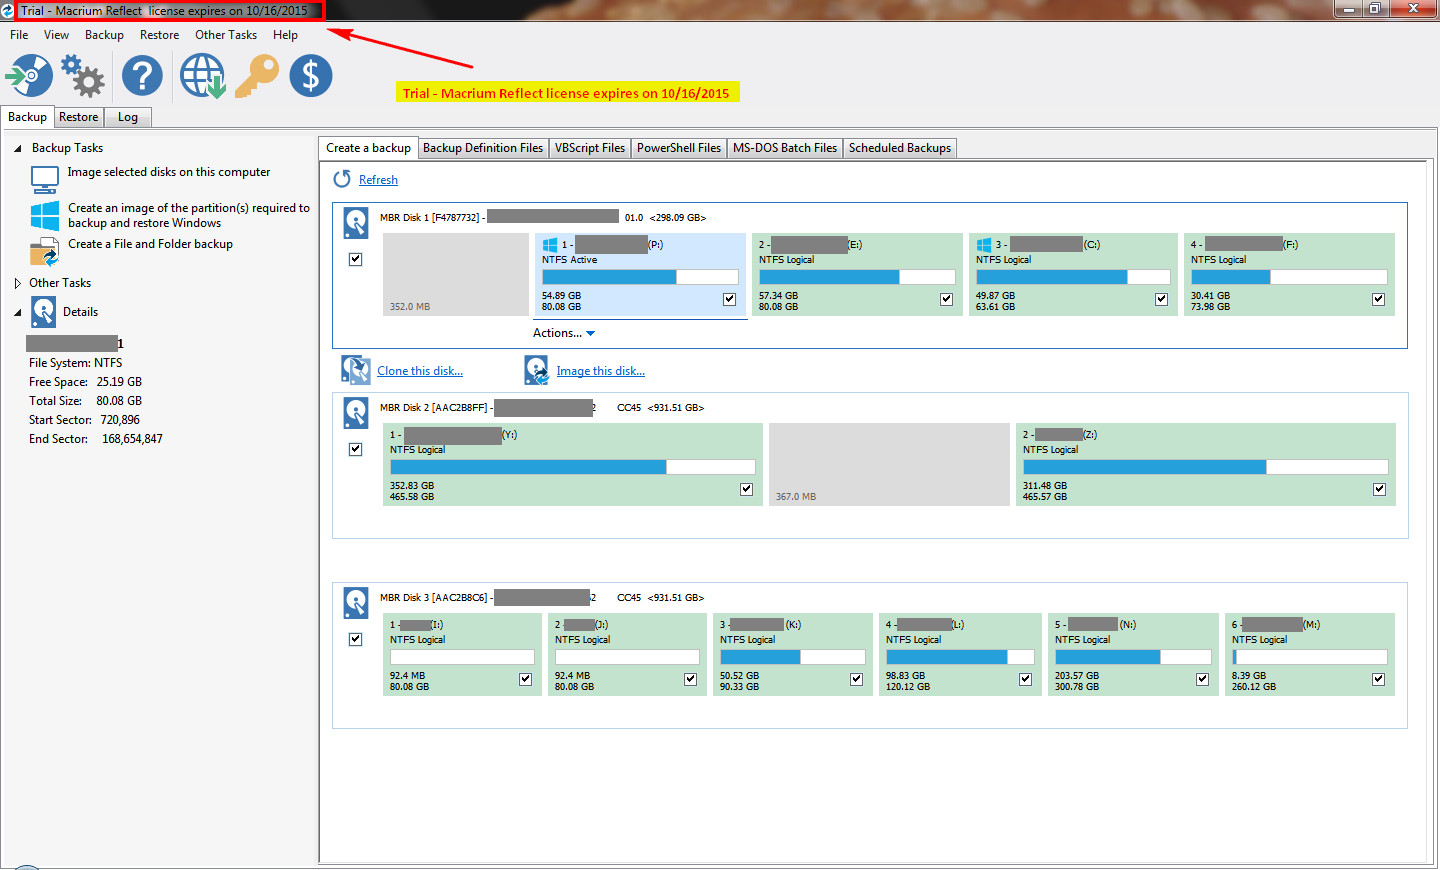Switch to the Scheduled Backups tab
1440x870 pixels.
pos(899,148)
